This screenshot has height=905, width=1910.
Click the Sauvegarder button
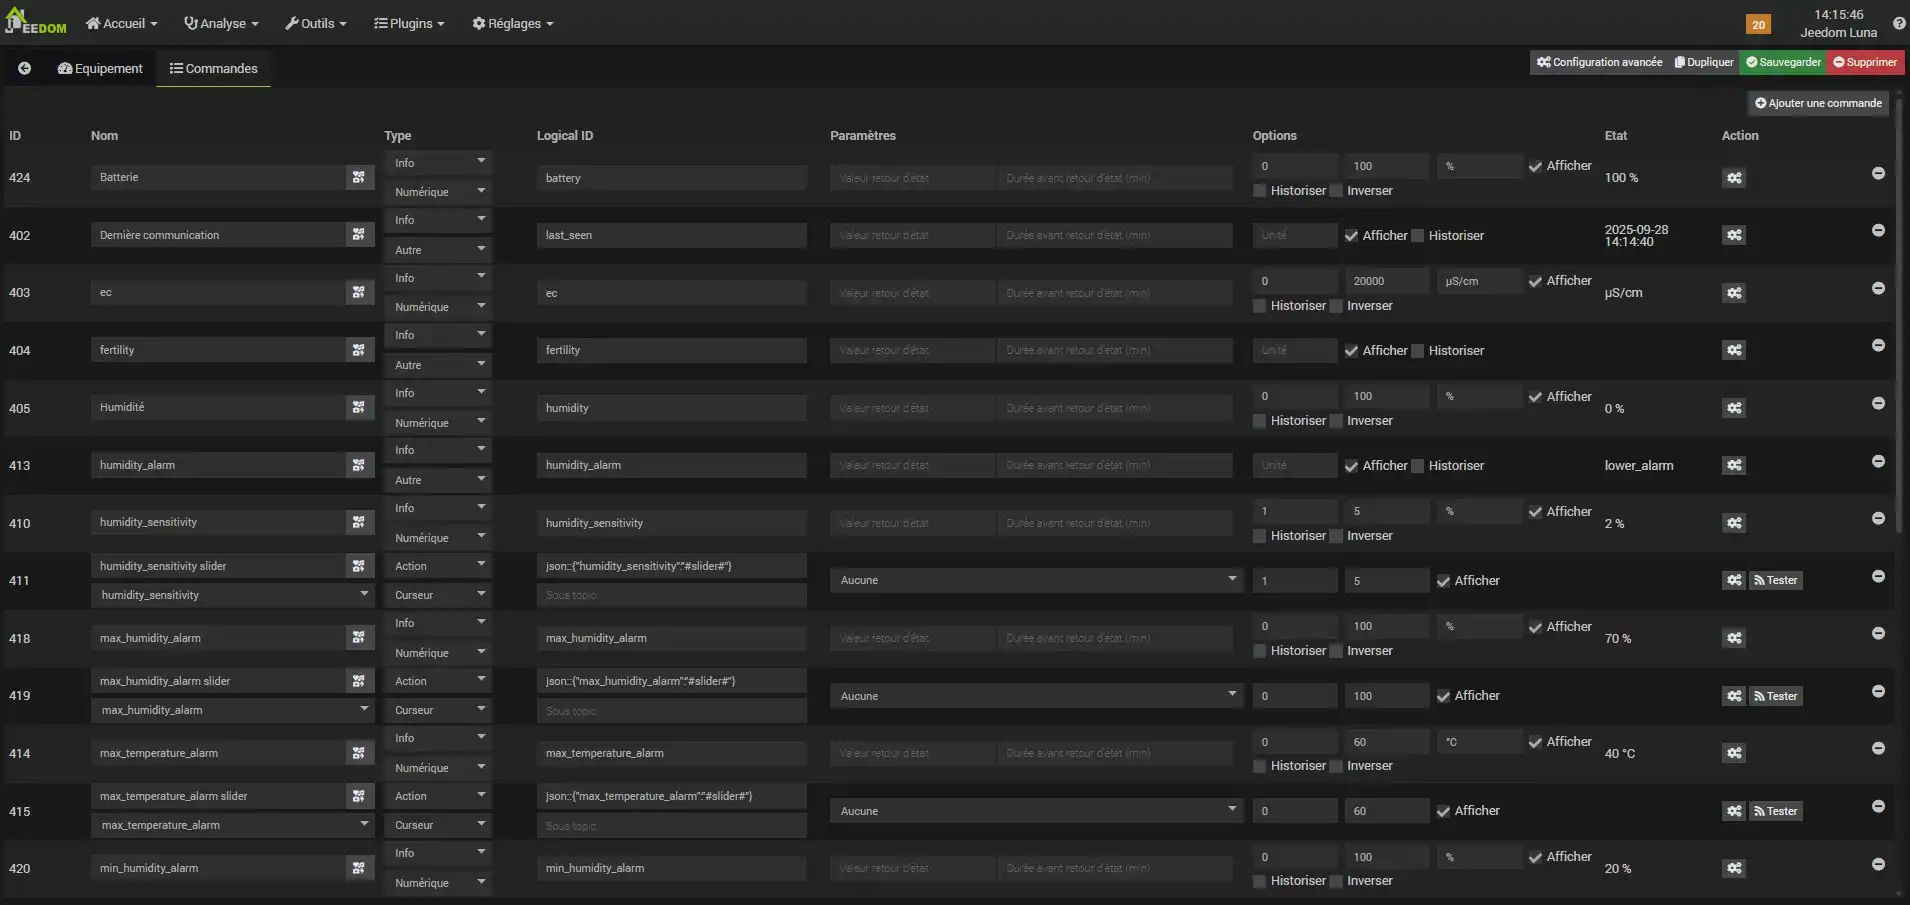click(x=1783, y=62)
